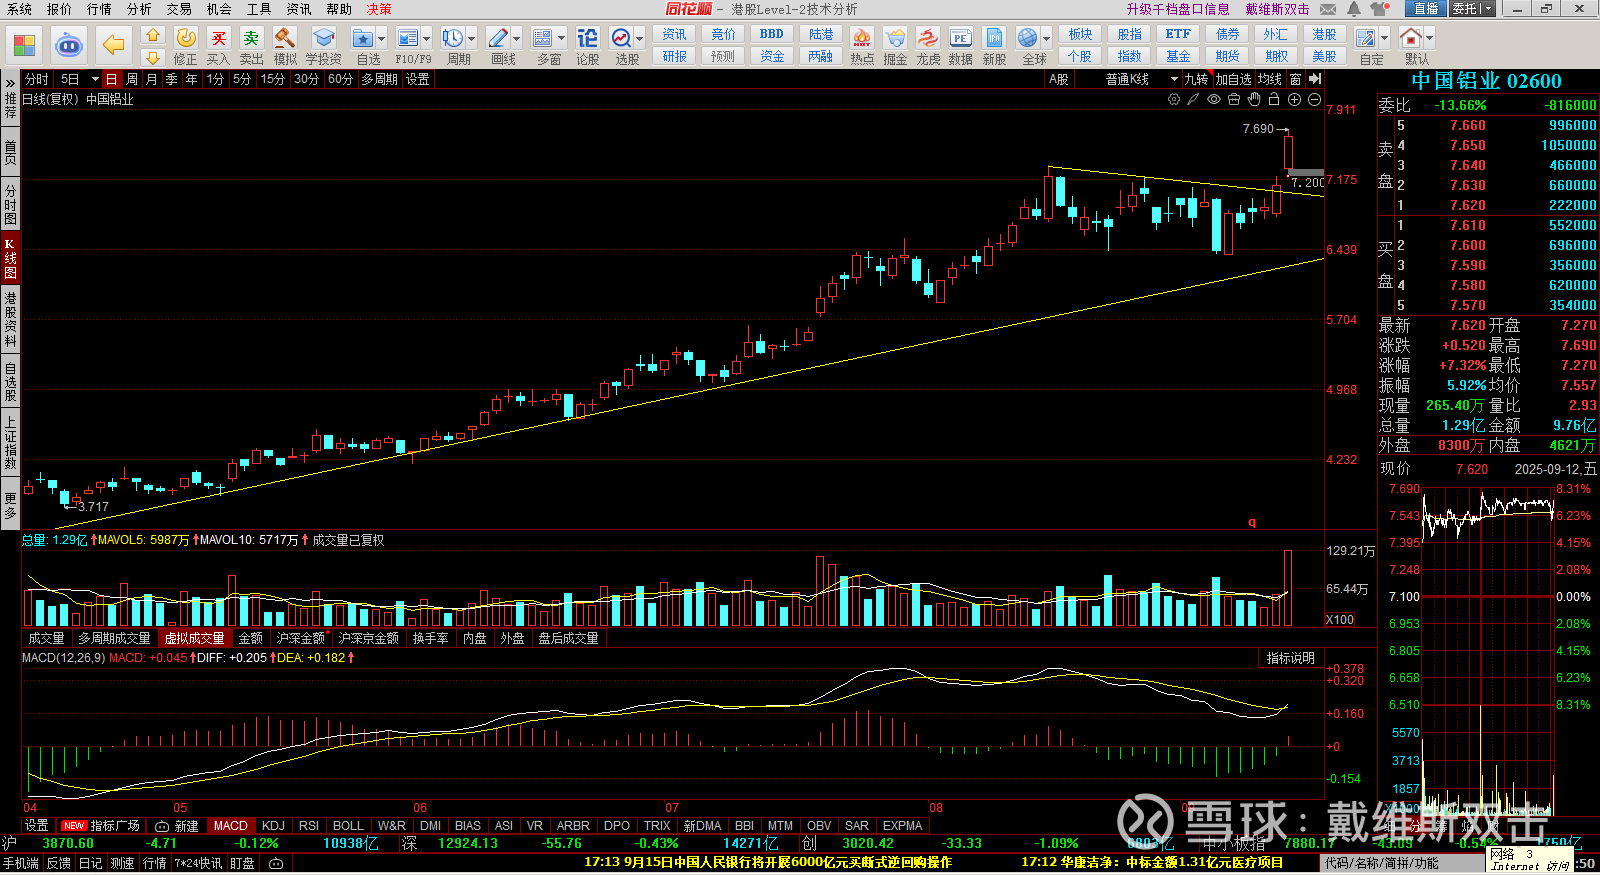Open the robot assistant icon
Screen dimensions: 1600x875
[69, 45]
